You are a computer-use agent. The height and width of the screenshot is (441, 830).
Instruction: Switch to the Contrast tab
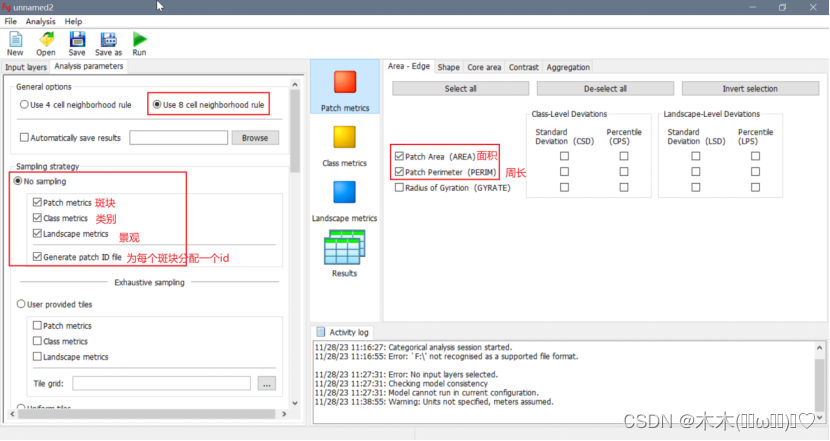point(524,67)
